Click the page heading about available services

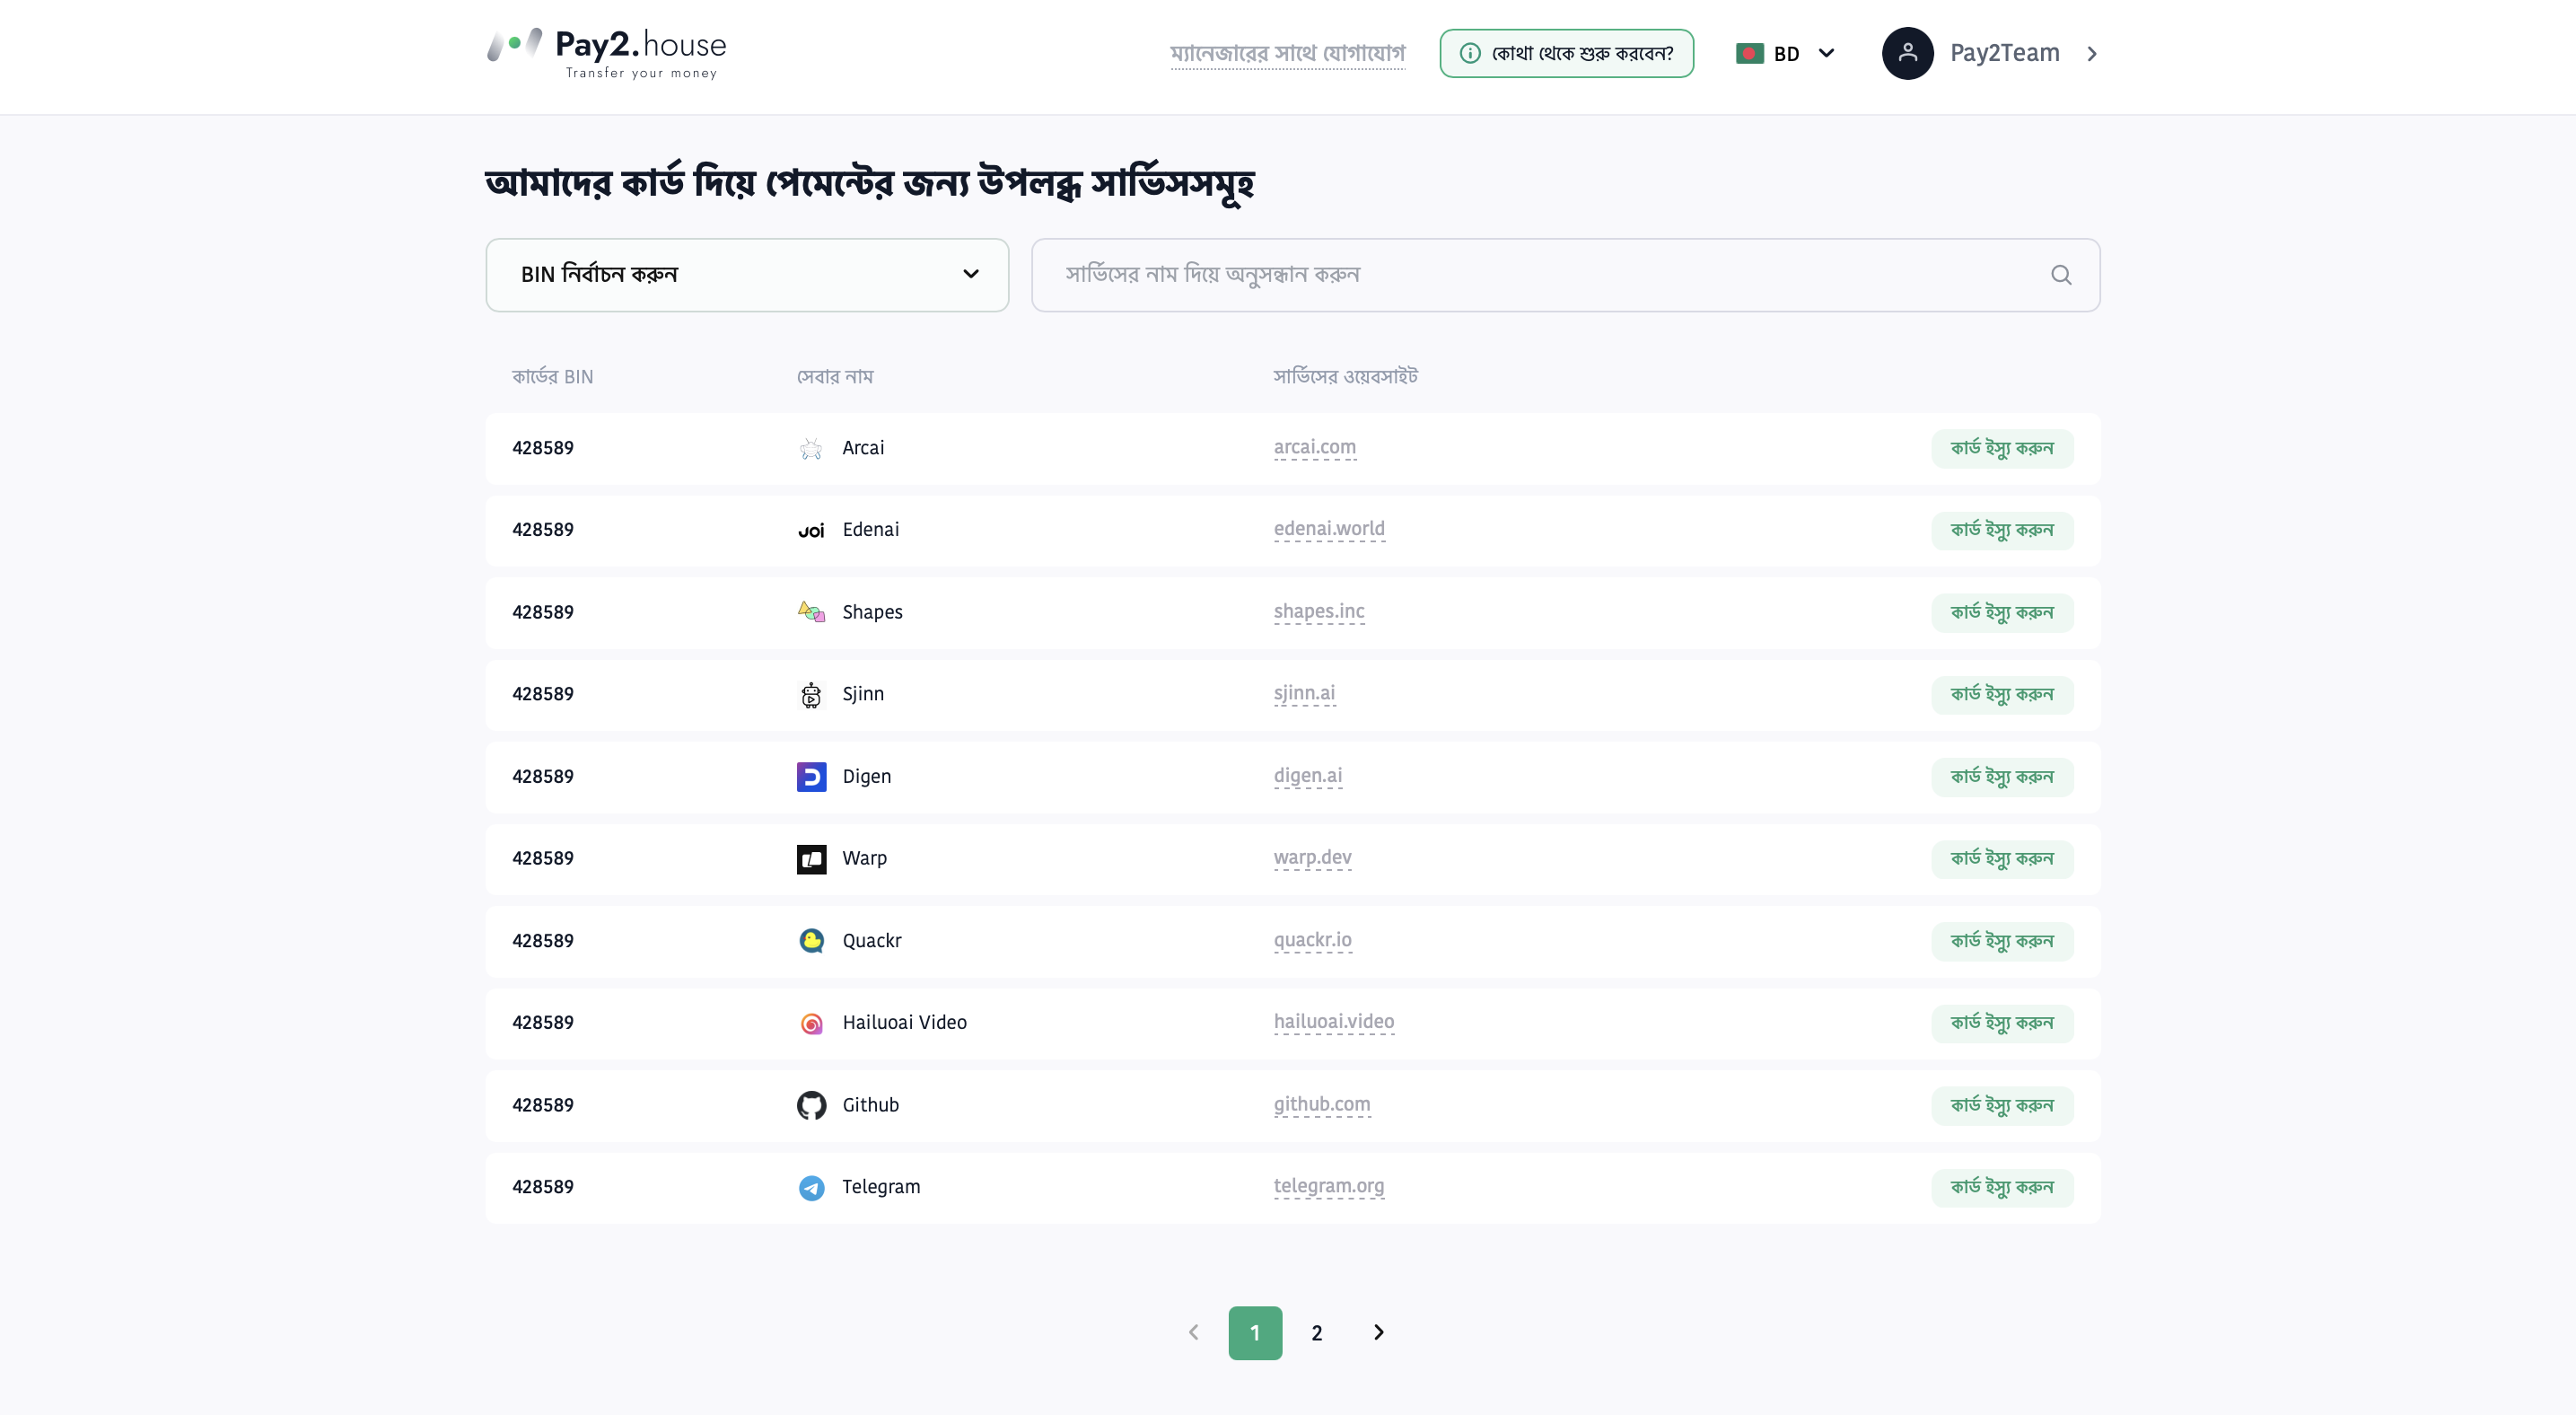[869, 183]
